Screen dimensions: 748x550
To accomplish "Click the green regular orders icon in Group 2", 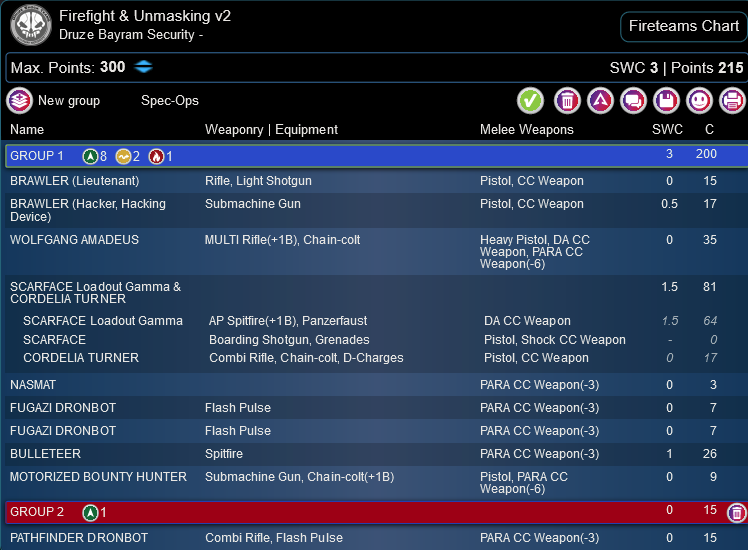I will pos(90,513).
